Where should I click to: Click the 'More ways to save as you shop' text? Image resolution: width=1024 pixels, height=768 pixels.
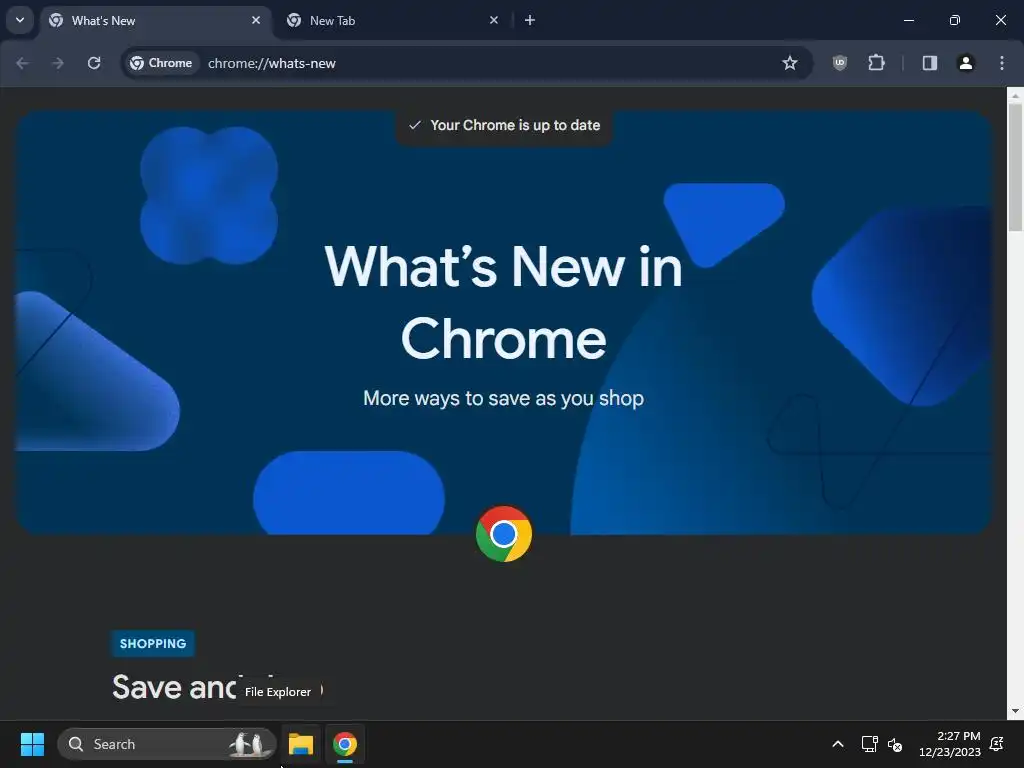504,398
